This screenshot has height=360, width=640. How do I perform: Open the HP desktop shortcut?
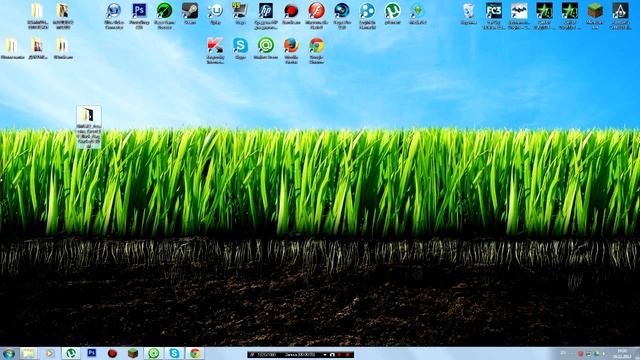tap(266, 11)
